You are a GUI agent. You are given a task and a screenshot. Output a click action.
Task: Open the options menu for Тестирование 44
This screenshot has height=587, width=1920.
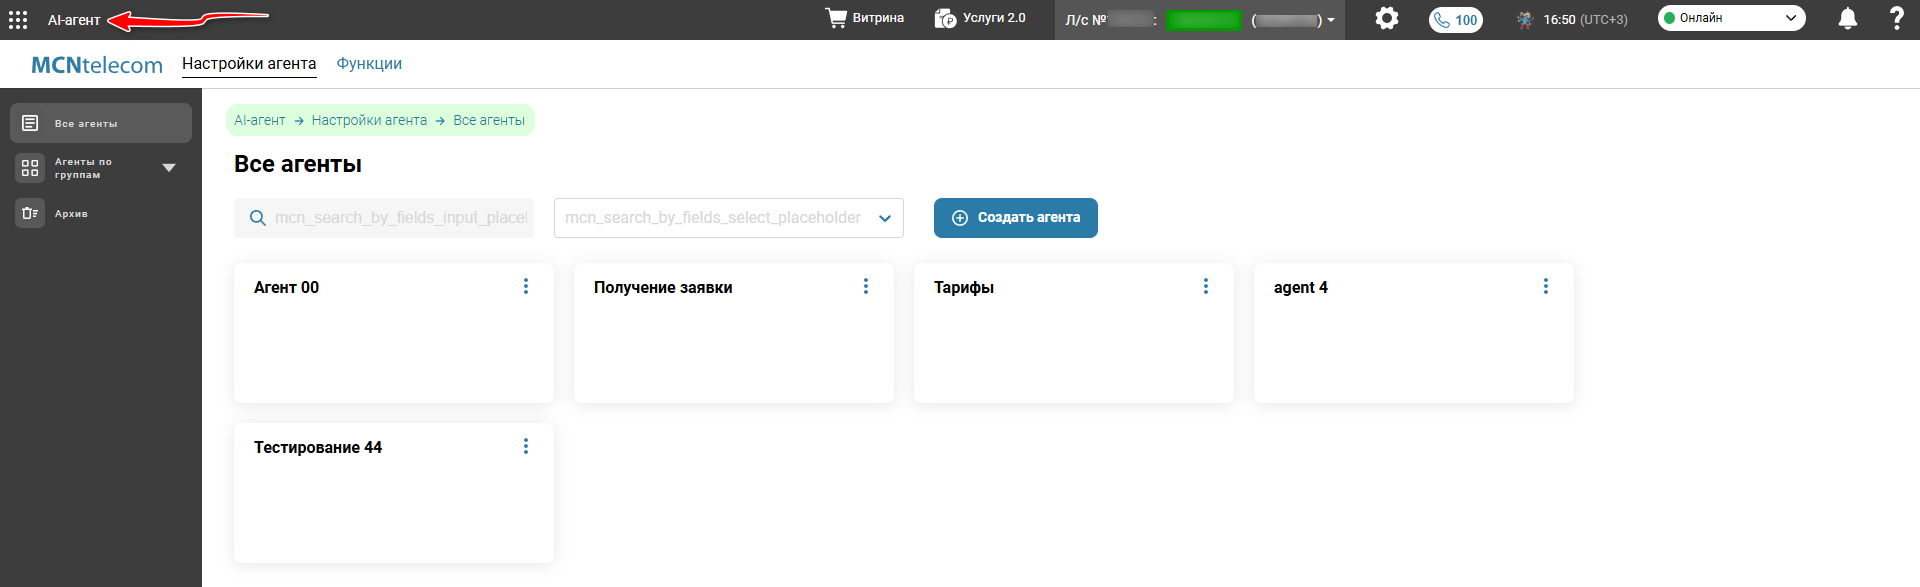(x=526, y=446)
